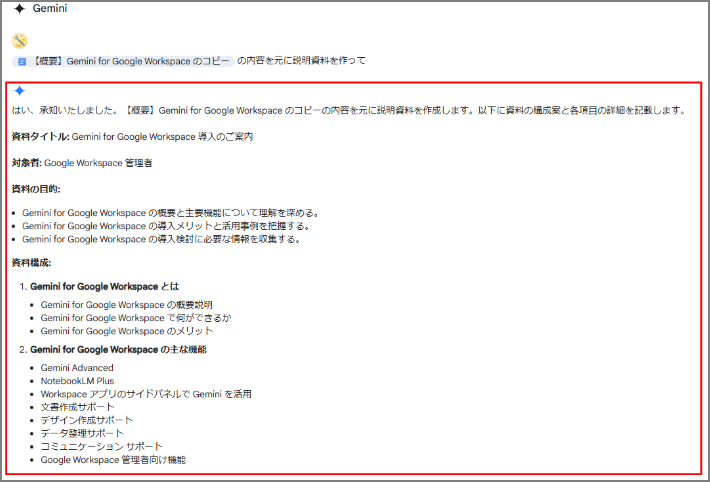This screenshot has height=482, width=710.
Task: Click the '文書作成サポート' bullet
Action: (77, 407)
